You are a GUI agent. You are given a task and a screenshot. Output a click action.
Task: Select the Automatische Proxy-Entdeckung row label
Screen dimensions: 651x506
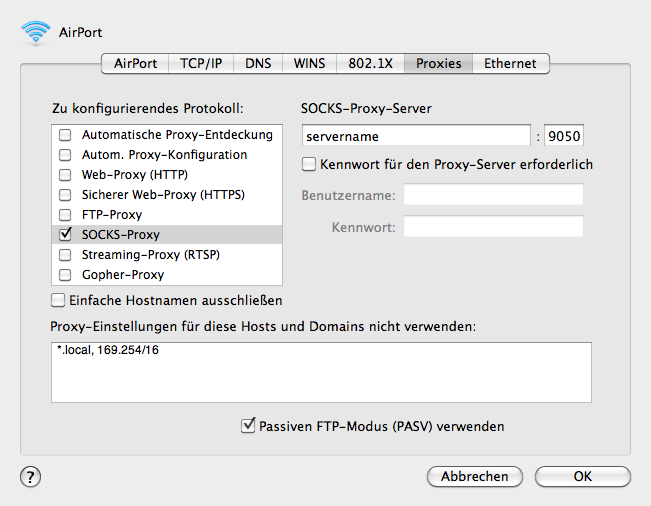coord(177,135)
